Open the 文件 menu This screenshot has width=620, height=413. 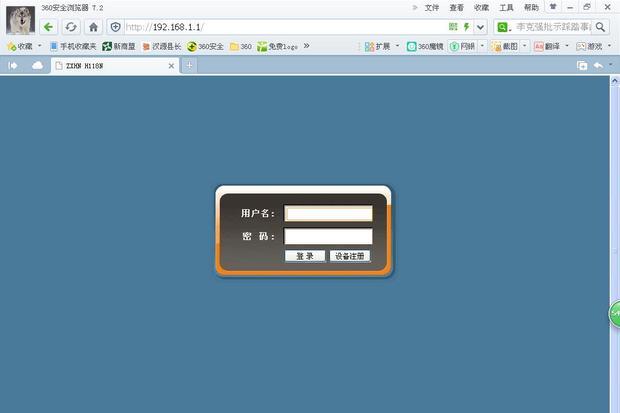pos(431,7)
